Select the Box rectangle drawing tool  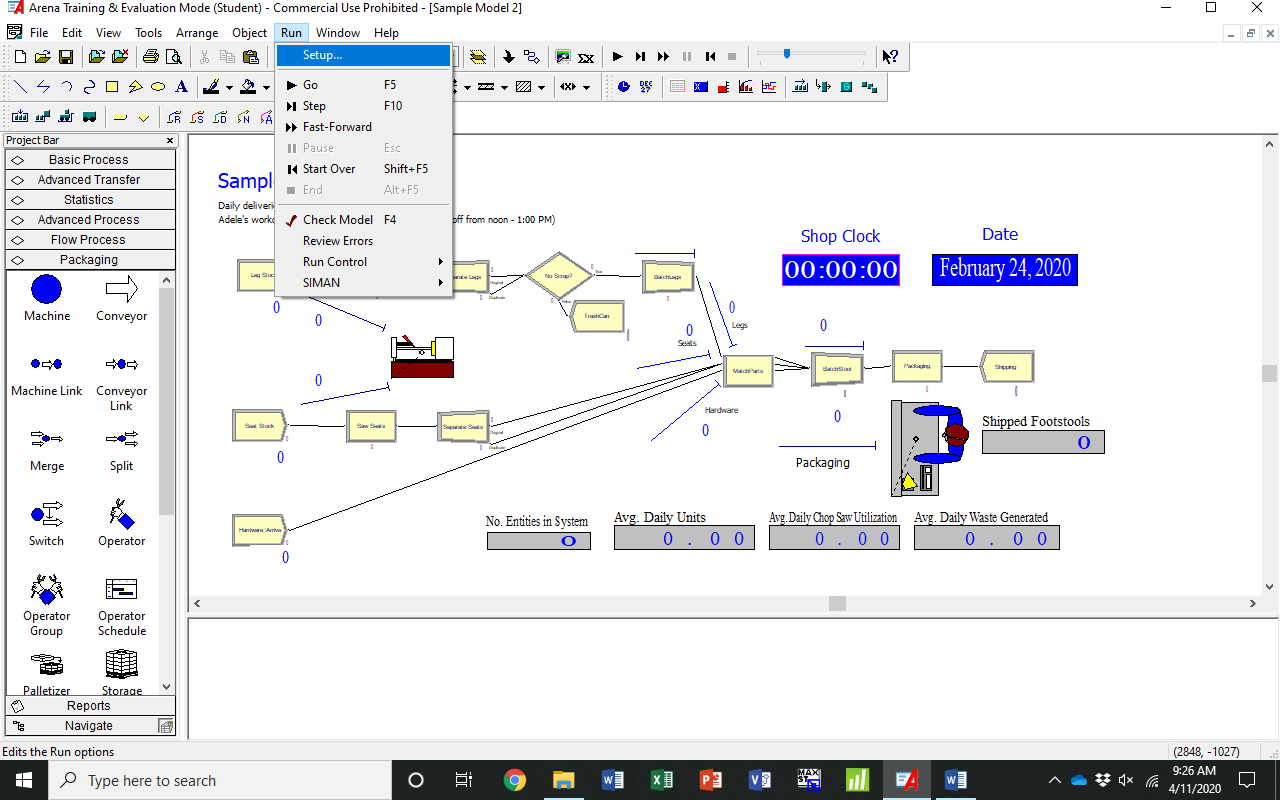112,87
